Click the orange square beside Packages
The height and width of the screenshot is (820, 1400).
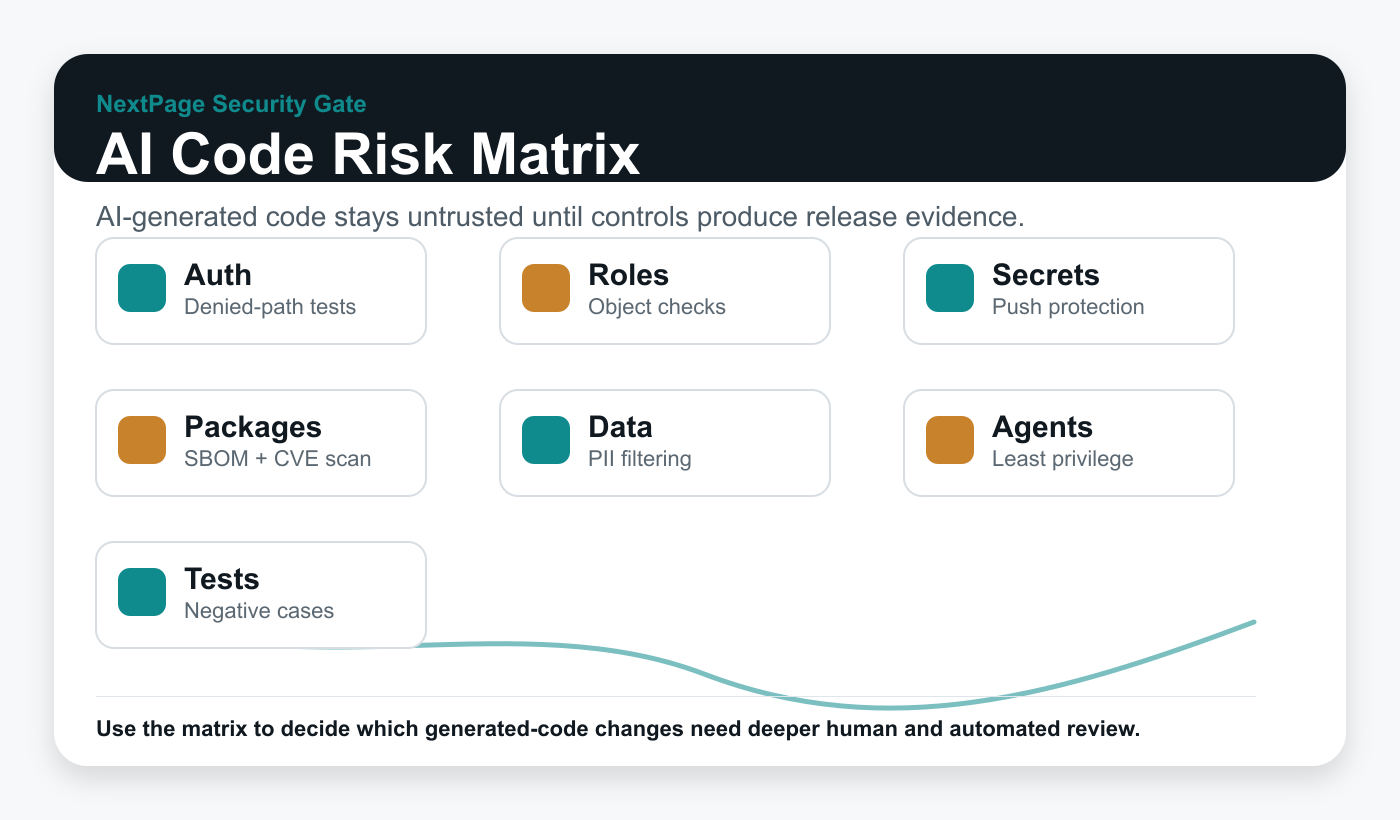pos(142,440)
